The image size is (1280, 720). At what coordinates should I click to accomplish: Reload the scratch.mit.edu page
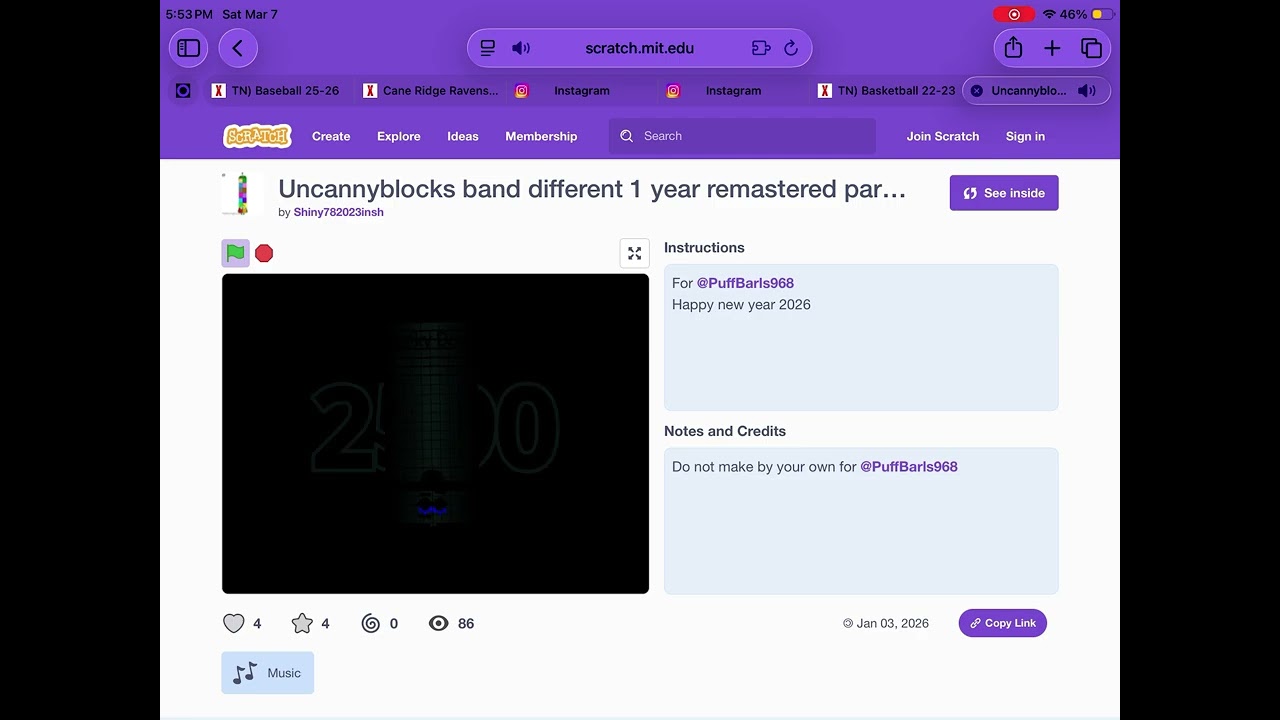[791, 48]
